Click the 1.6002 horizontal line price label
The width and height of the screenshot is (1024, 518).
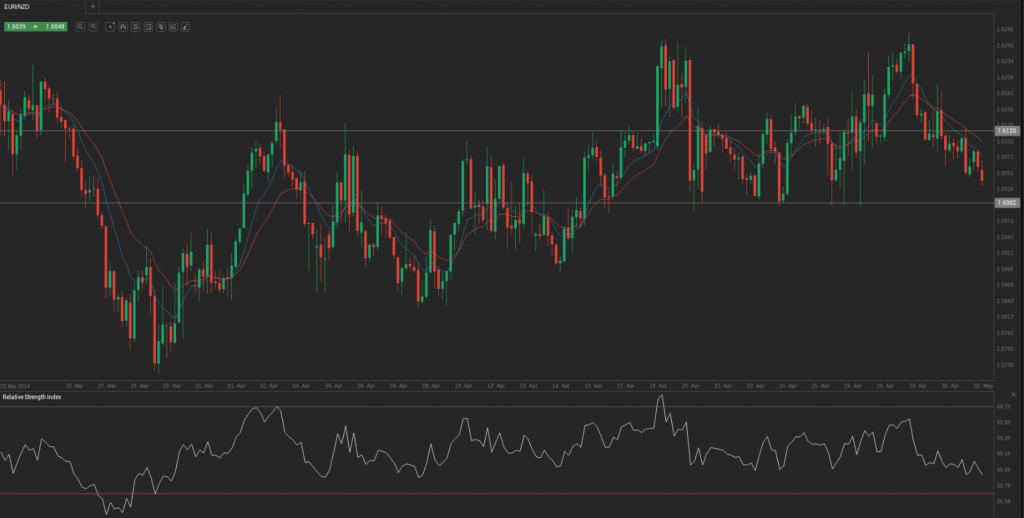[1007, 203]
